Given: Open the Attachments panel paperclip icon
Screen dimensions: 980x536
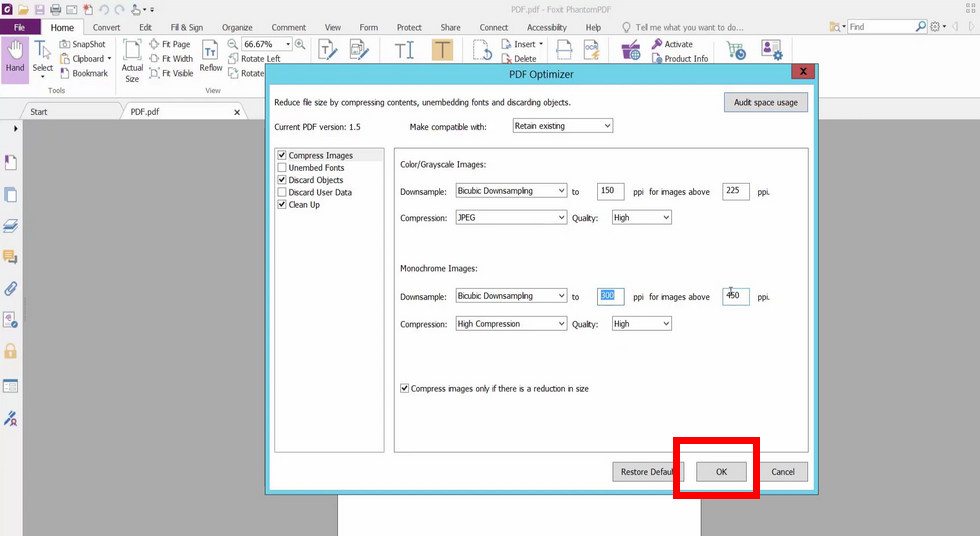Looking at the screenshot, I should click(11, 289).
